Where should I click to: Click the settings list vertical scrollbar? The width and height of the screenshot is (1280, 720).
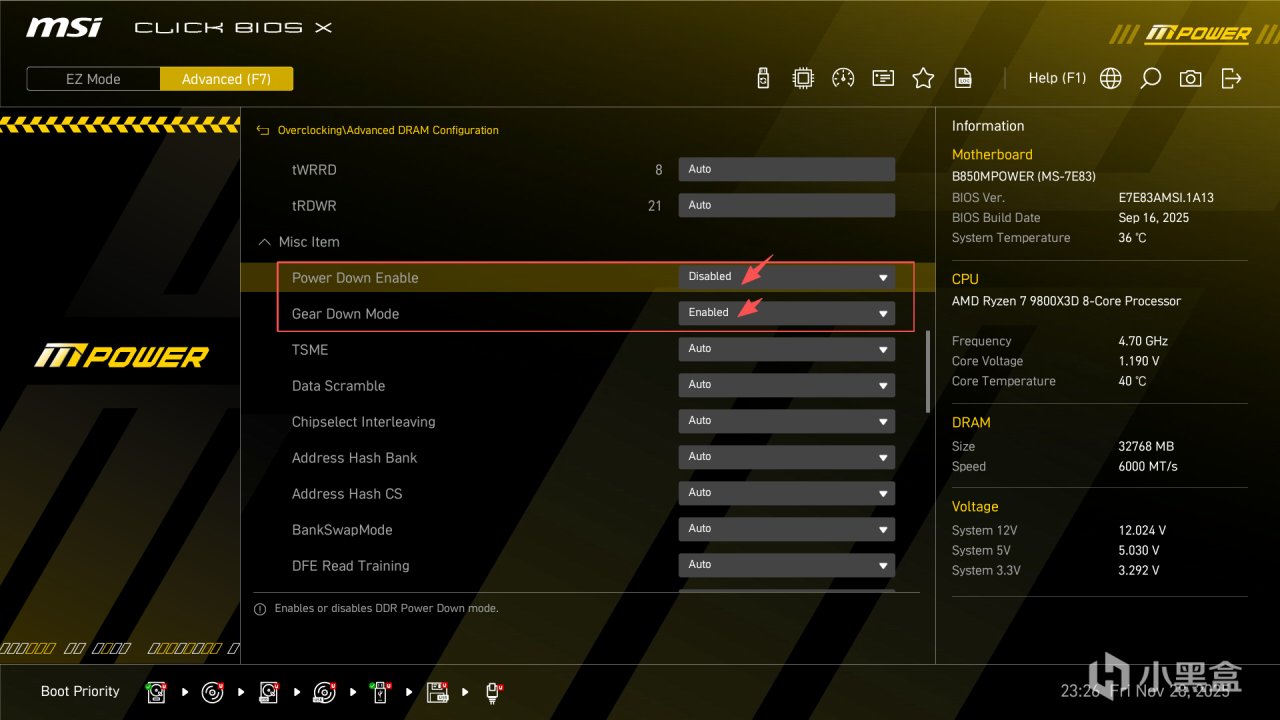pos(928,371)
